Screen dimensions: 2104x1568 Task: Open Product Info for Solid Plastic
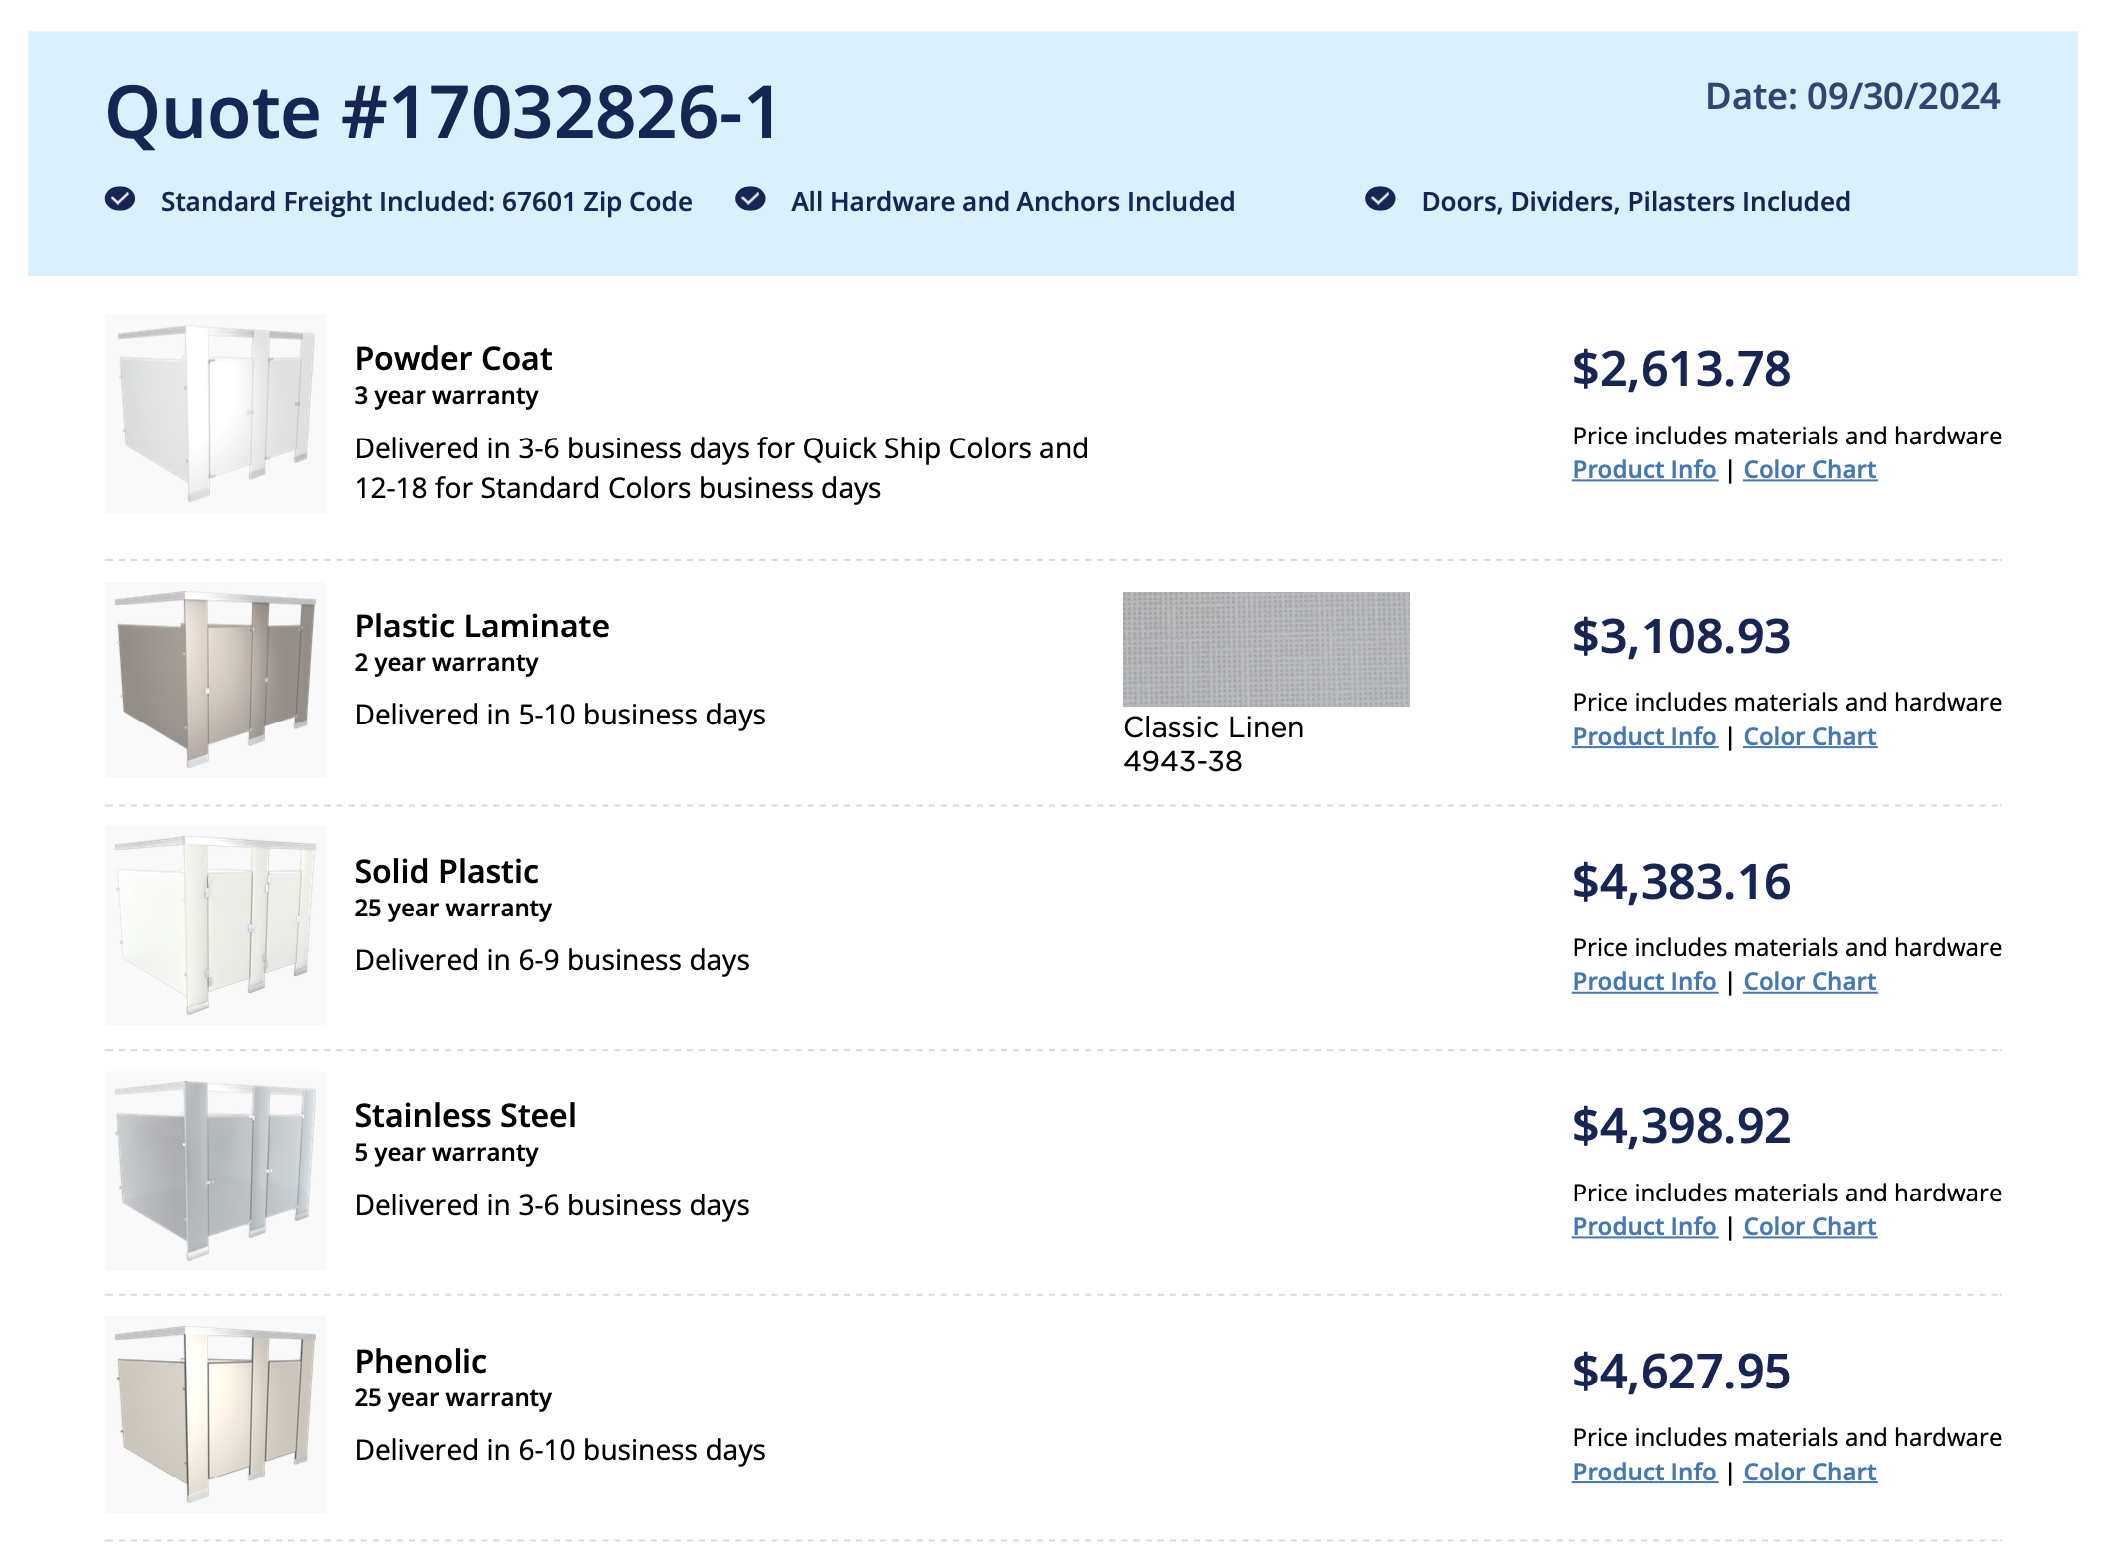point(1644,981)
